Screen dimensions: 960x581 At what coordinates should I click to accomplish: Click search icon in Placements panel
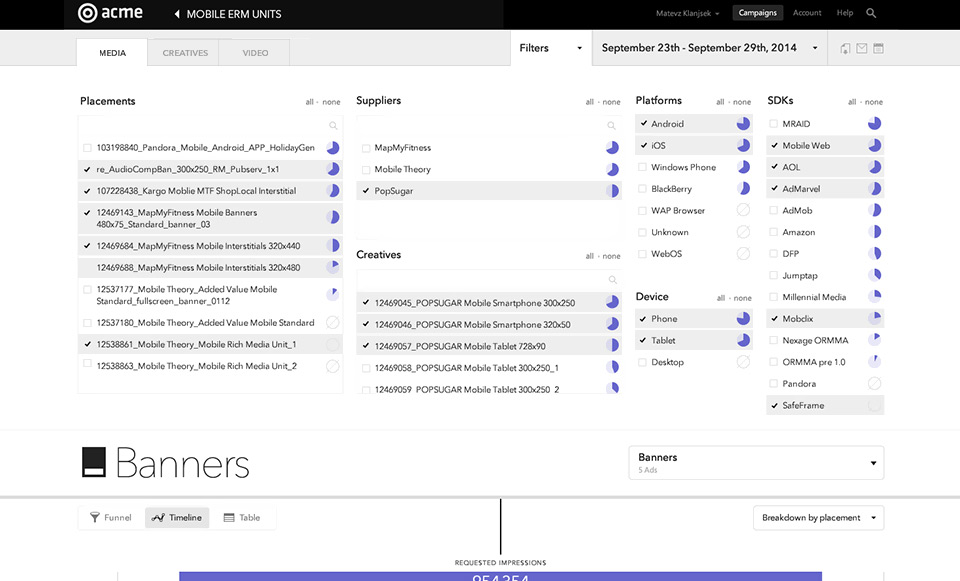point(333,126)
